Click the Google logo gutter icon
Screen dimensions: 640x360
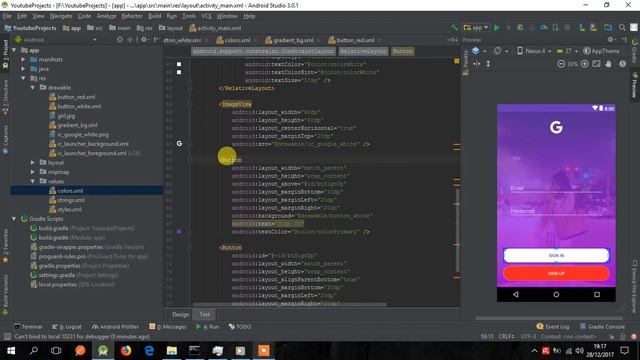pyautogui.click(x=179, y=144)
